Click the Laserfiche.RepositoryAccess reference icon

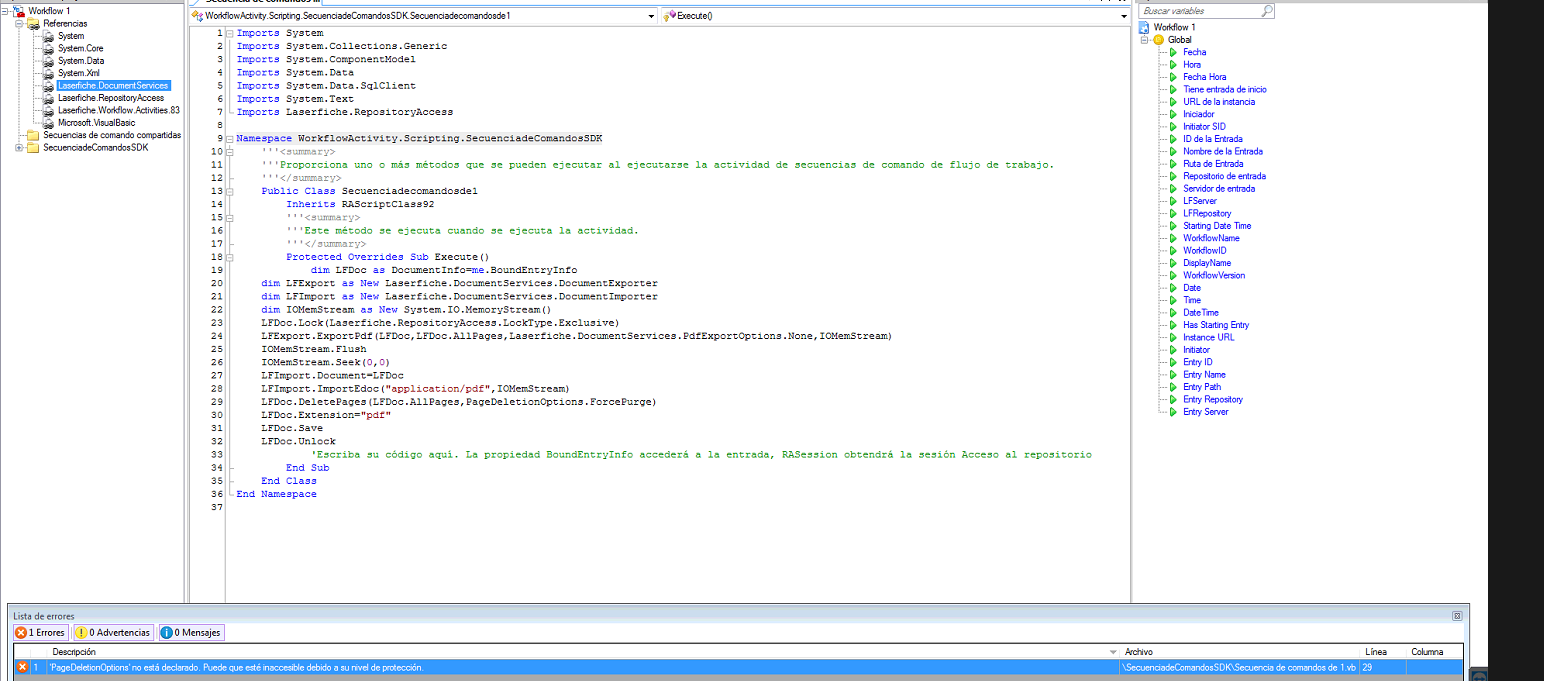49,98
